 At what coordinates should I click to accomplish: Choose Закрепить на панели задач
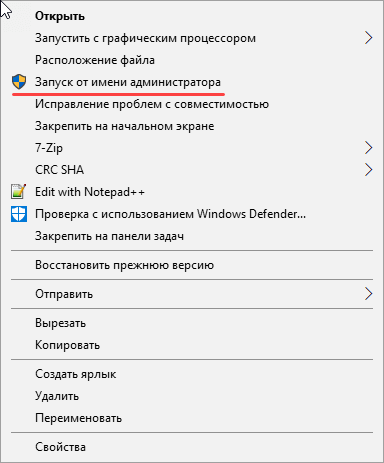(x=192, y=236)
